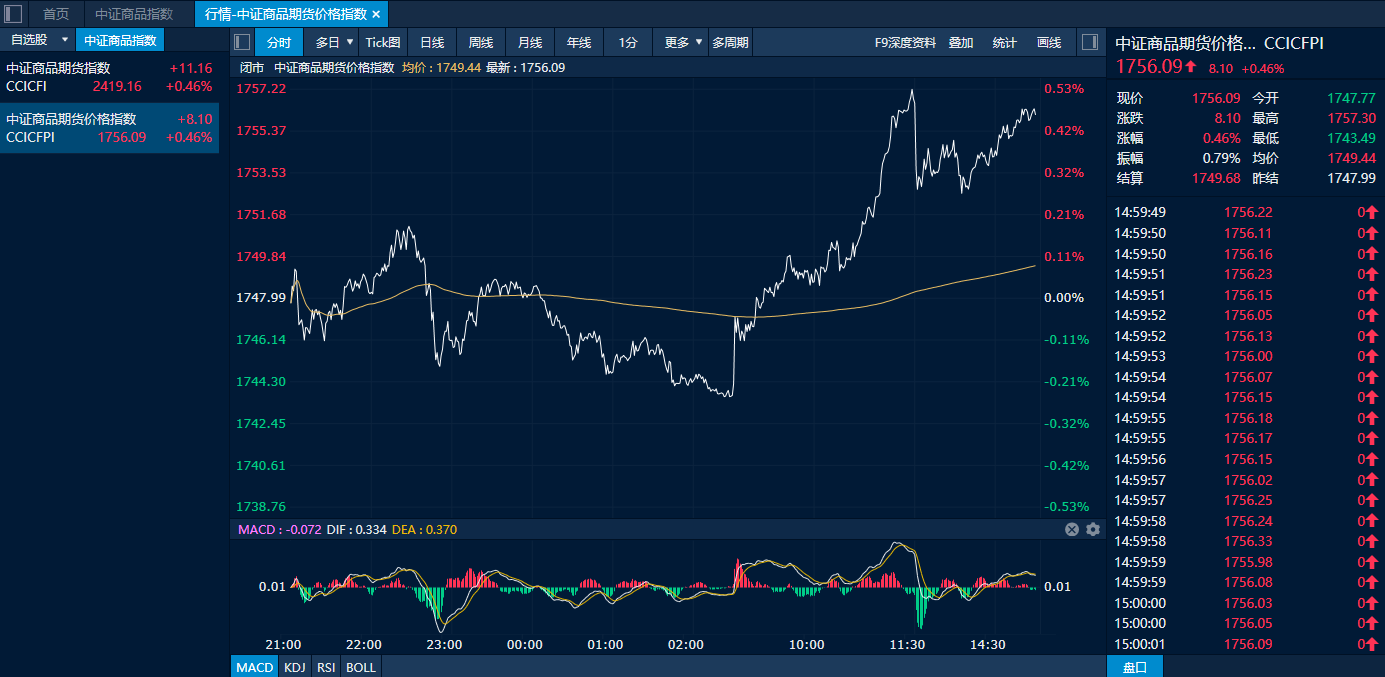Screen dimensions: 1385x677
Task: Open MACD indicator settings gear
Action: coord(1093,529)
